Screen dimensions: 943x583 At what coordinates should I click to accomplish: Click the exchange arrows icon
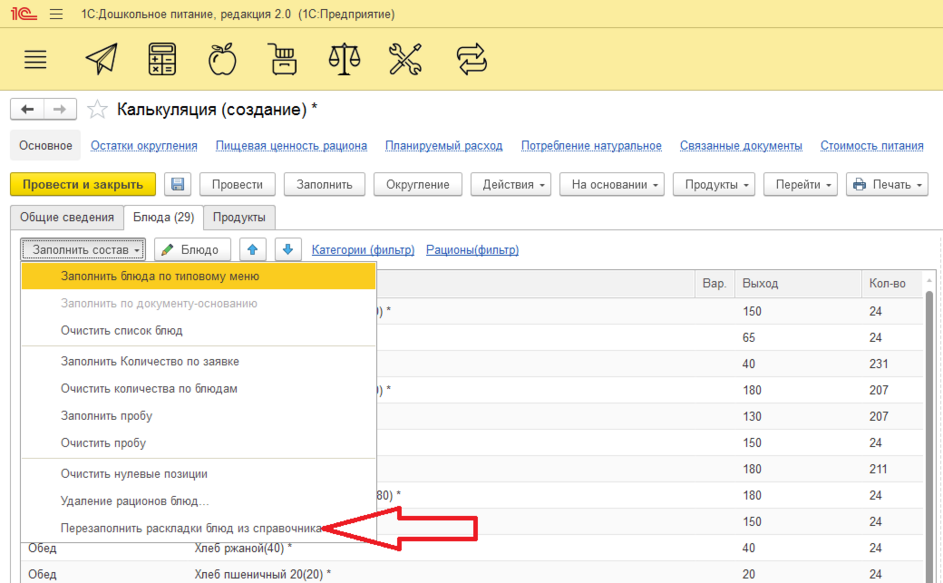pos(470,60)
